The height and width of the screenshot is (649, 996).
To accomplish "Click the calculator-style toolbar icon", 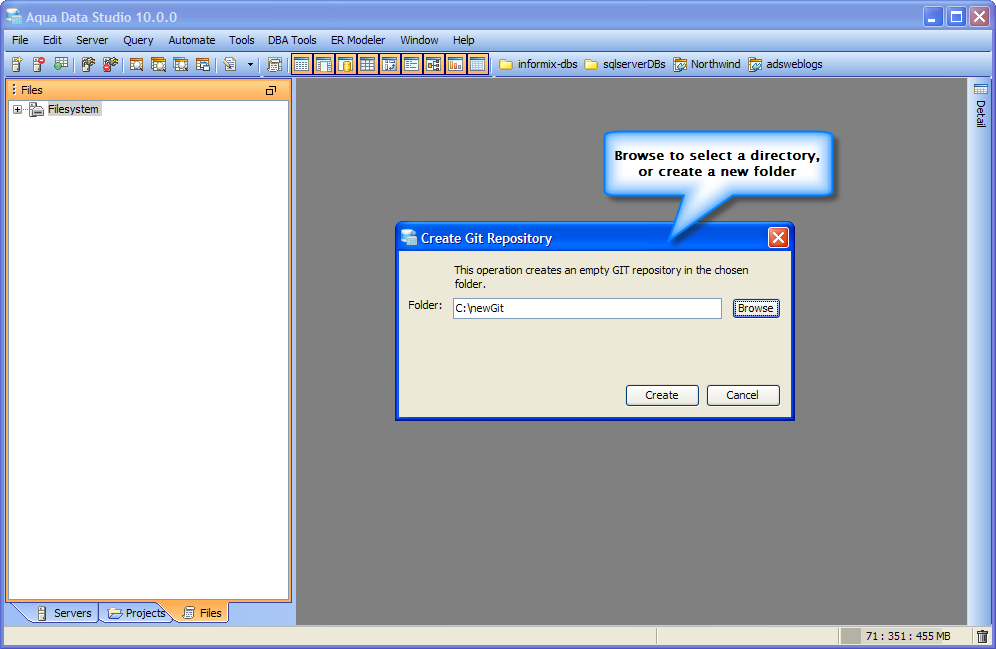I will 274,64.
